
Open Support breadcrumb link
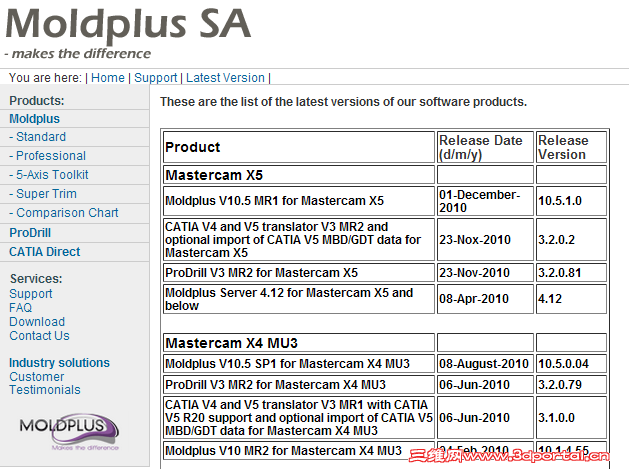click(156, 78)
